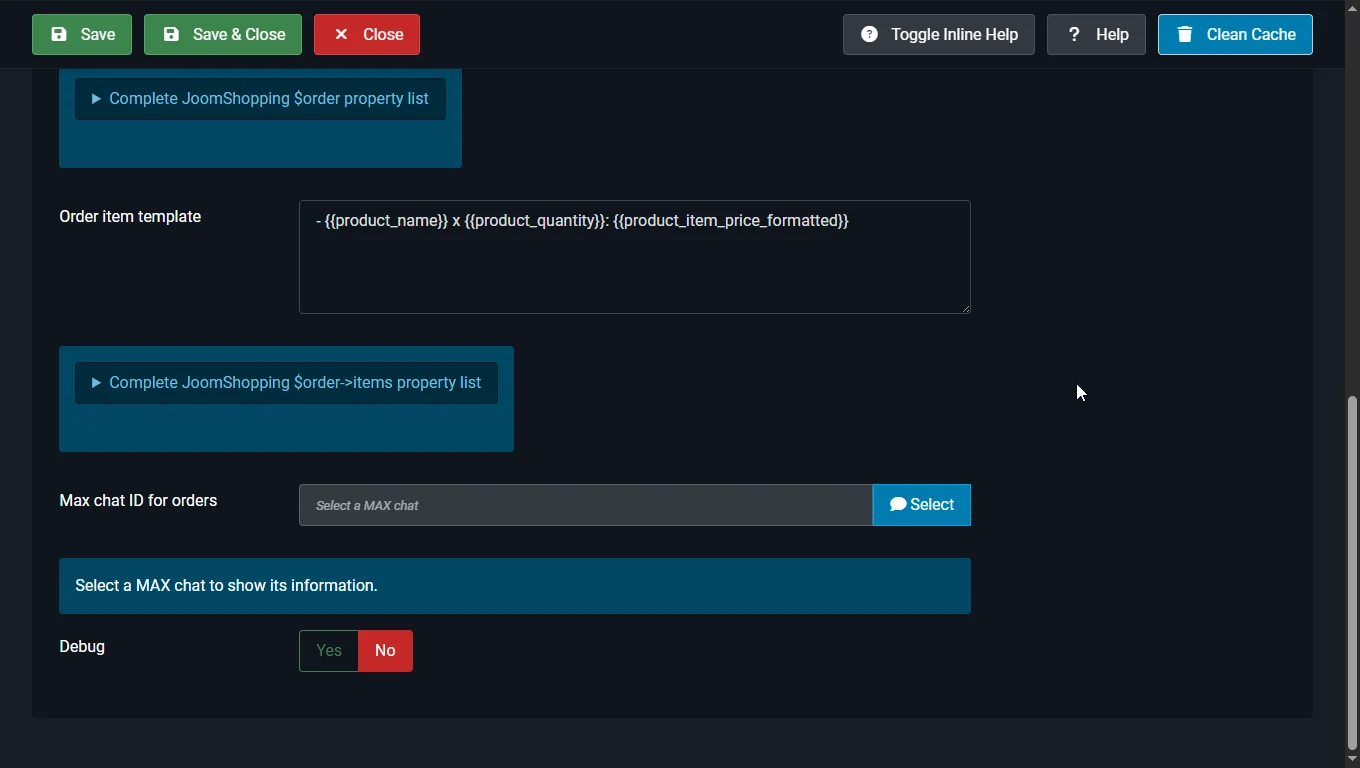Click the question-circle icon on Toggle Inline Help
Screen dimensions: 1360x768
[870, 34]
